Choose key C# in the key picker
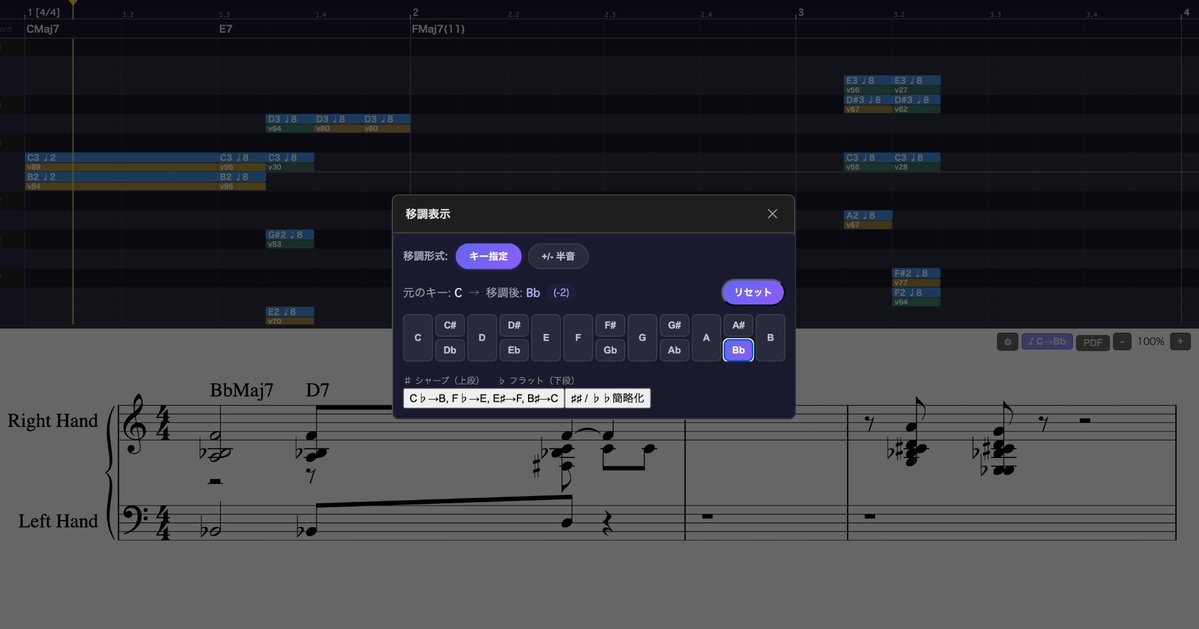The image size is (1199, 629). tap(450, 325)
